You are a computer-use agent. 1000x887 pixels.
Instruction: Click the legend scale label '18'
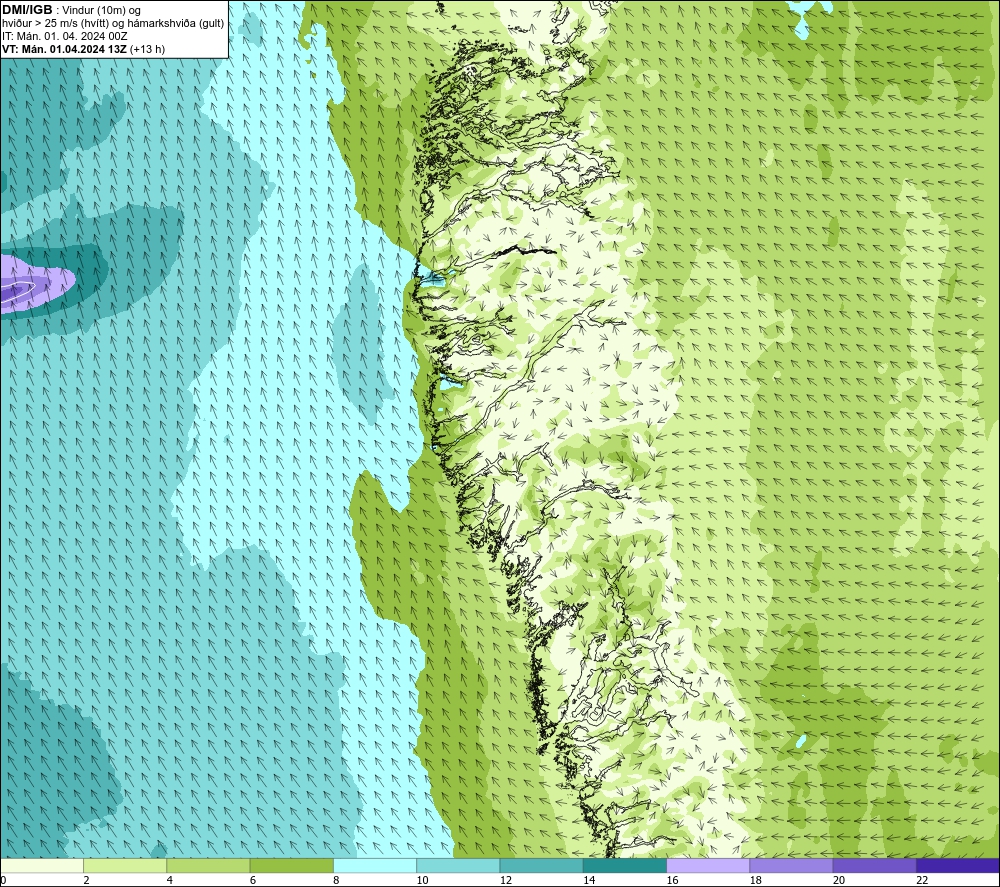click(756, 880)
